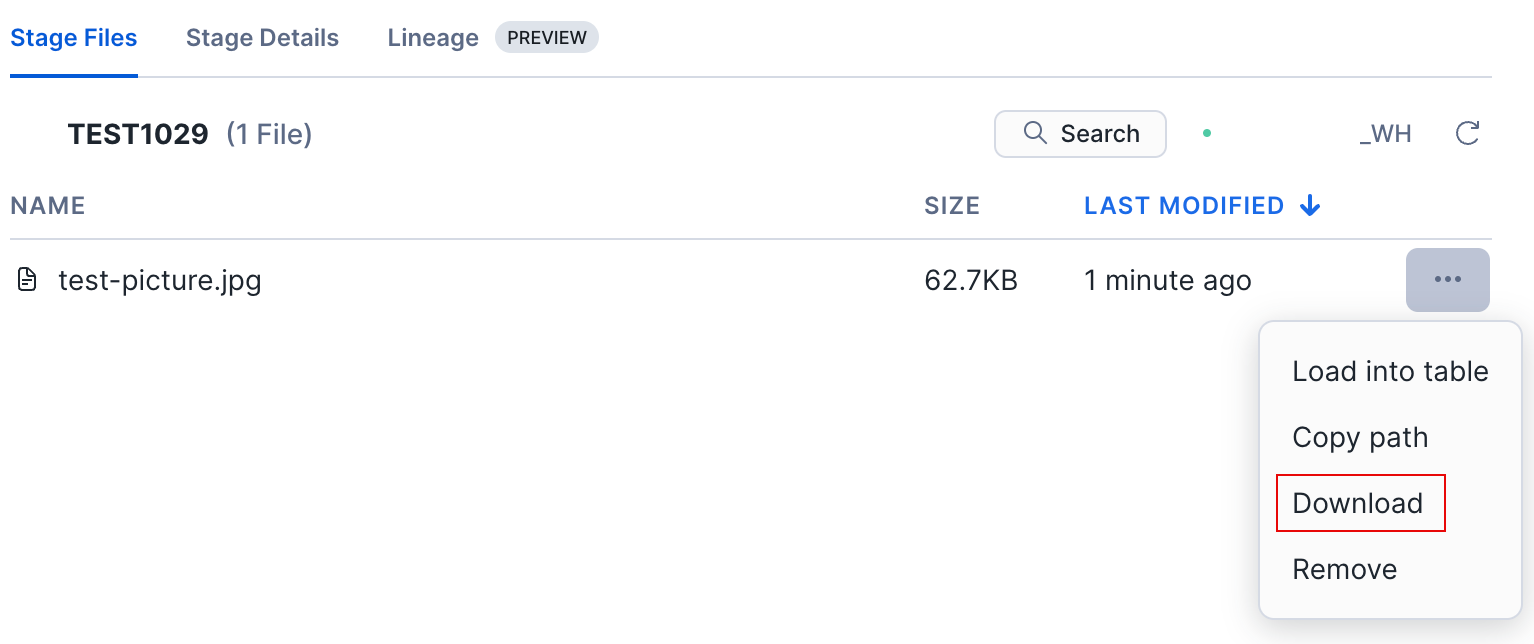Click the green status dot indicator
The height and width of the screenshot is (644, 1534).
[x=1207, y=133]
